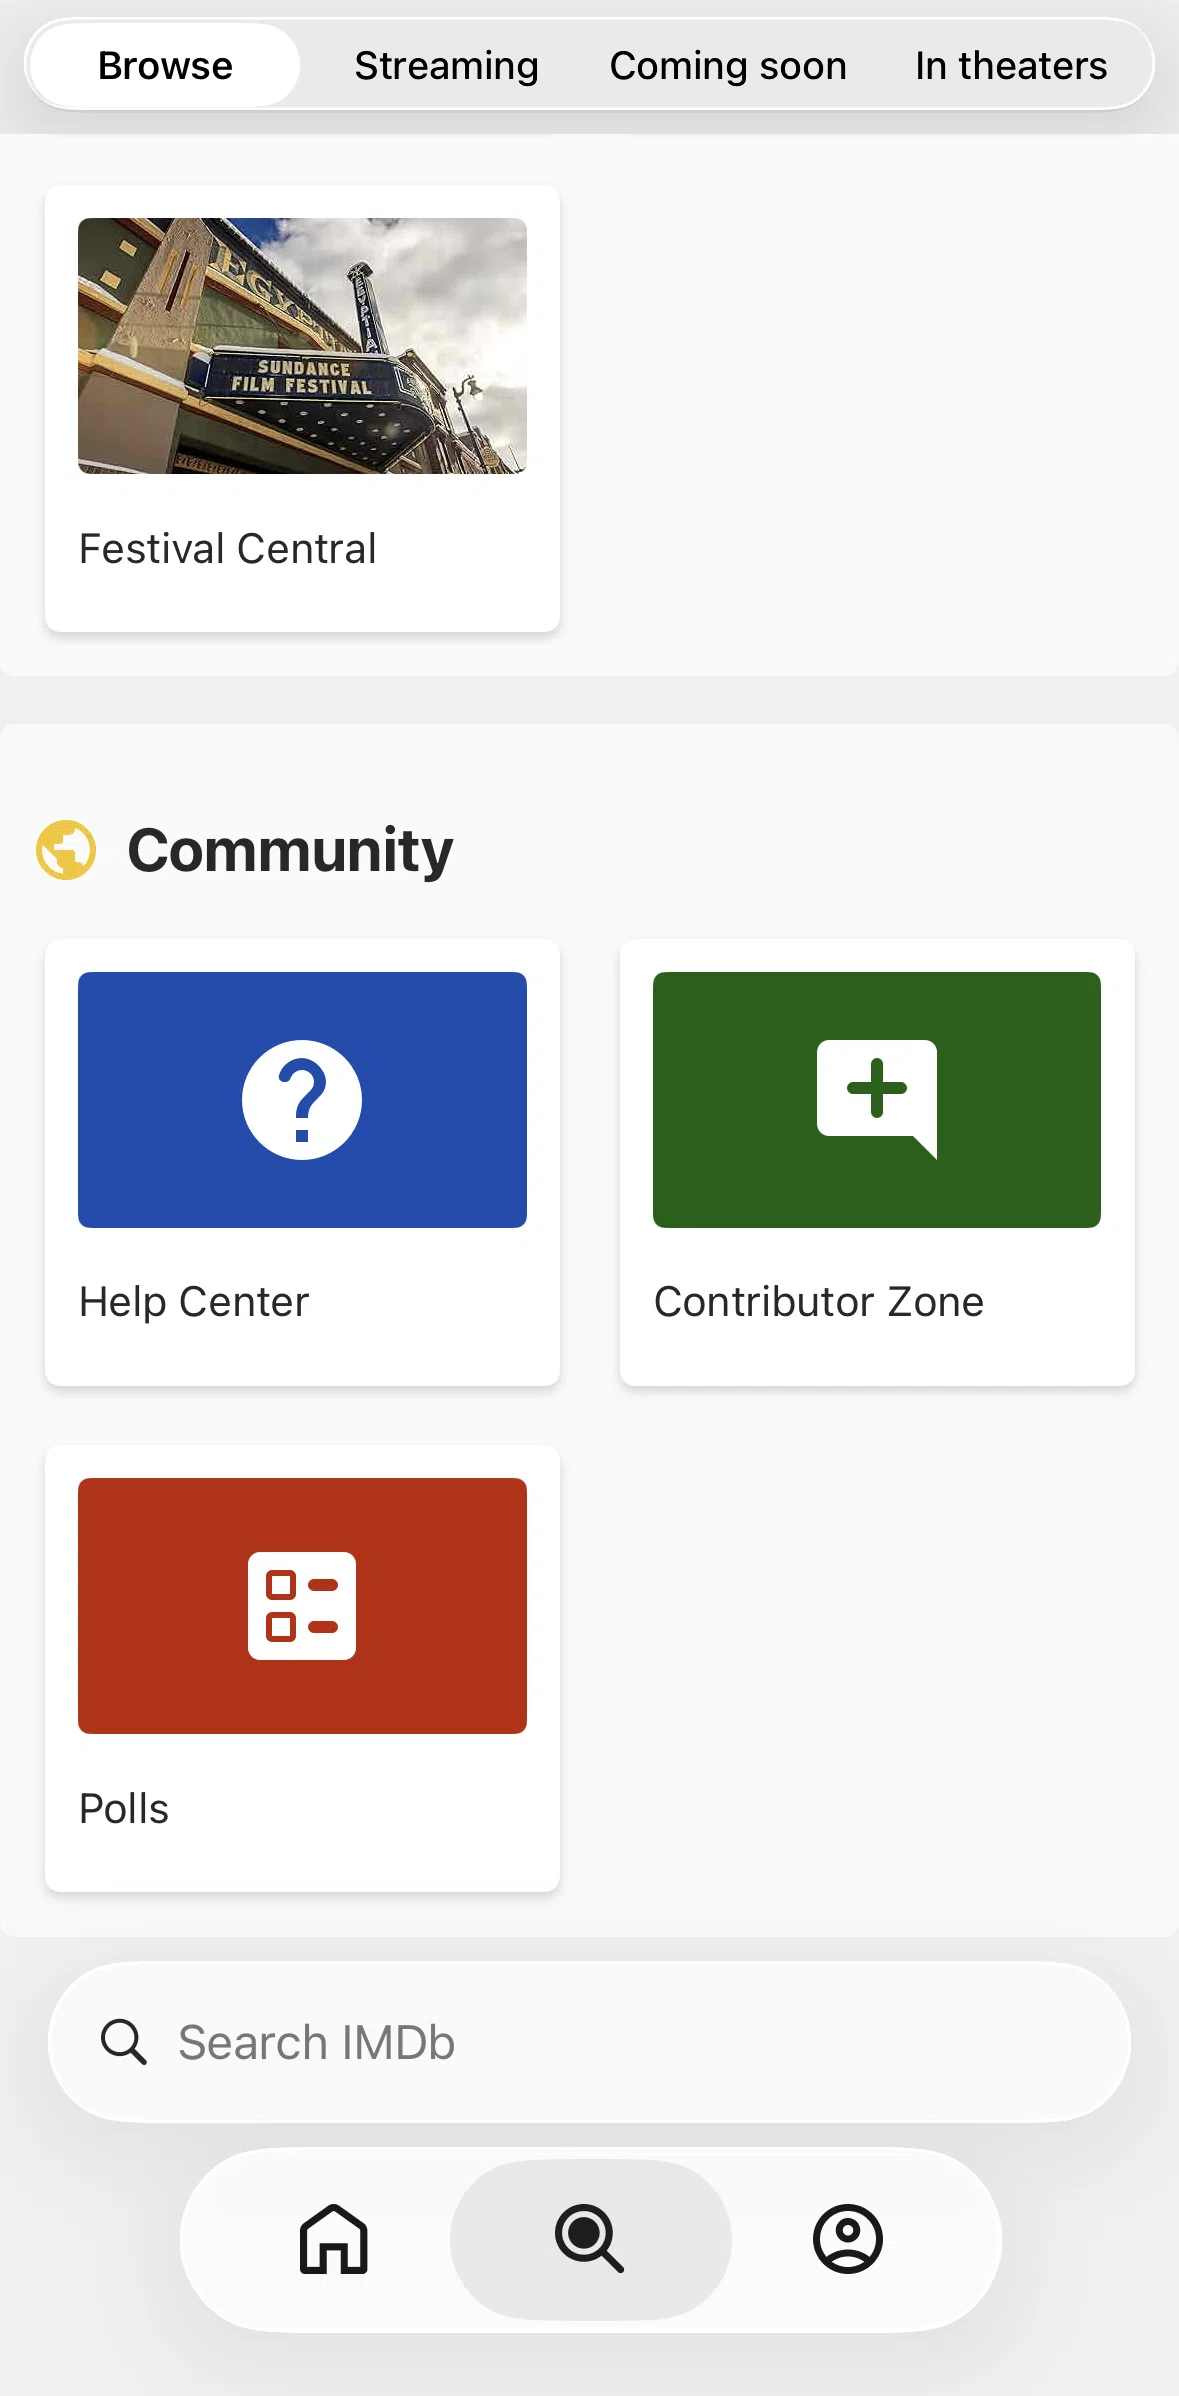Go to the In theaters tab
This screenshot has width=1179, height=2396.
coord(1011,66)
